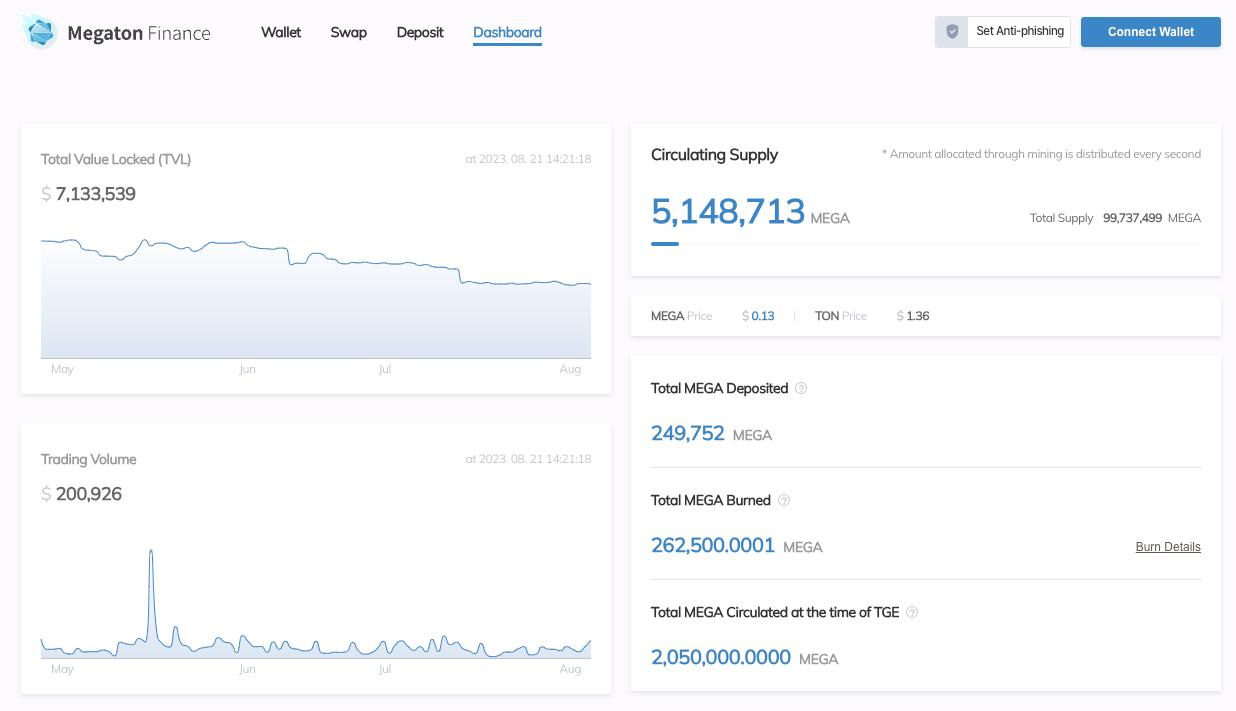Click the TVL chart area near Jul

click(x=385, y=310)
